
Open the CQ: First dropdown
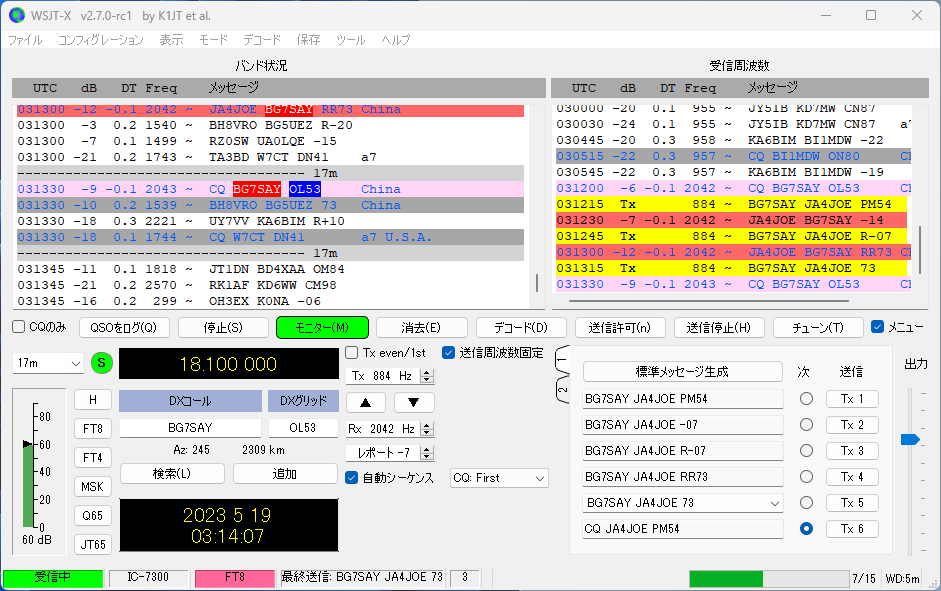click(x=499, y=478)
